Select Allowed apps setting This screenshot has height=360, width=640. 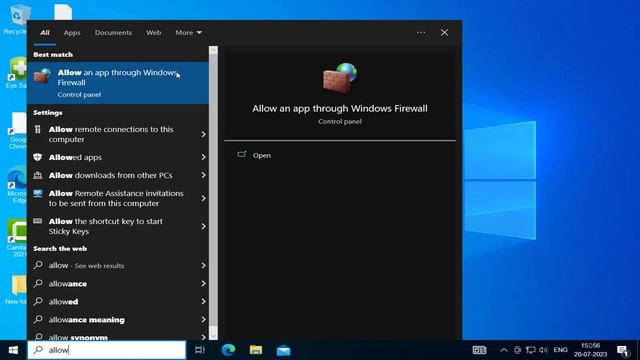118,157
